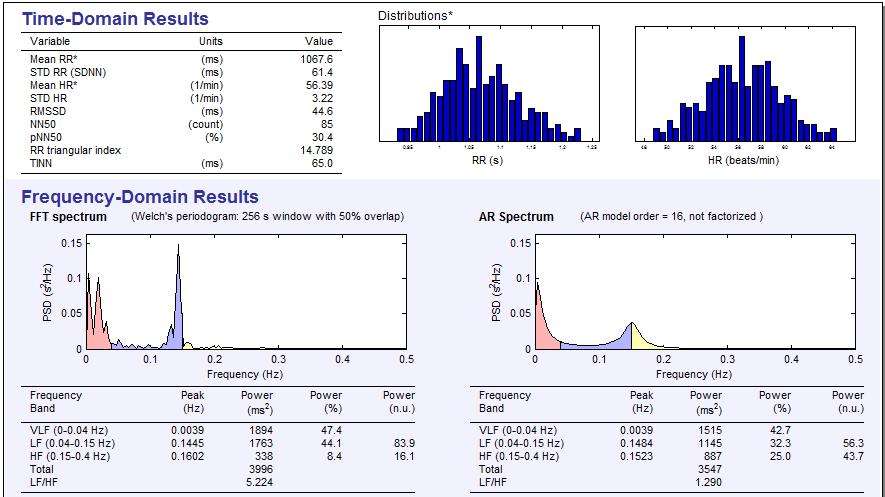Screen dimensions: 885x497
Task: Click the Distributions* label
Action: [x=413, y=16]
